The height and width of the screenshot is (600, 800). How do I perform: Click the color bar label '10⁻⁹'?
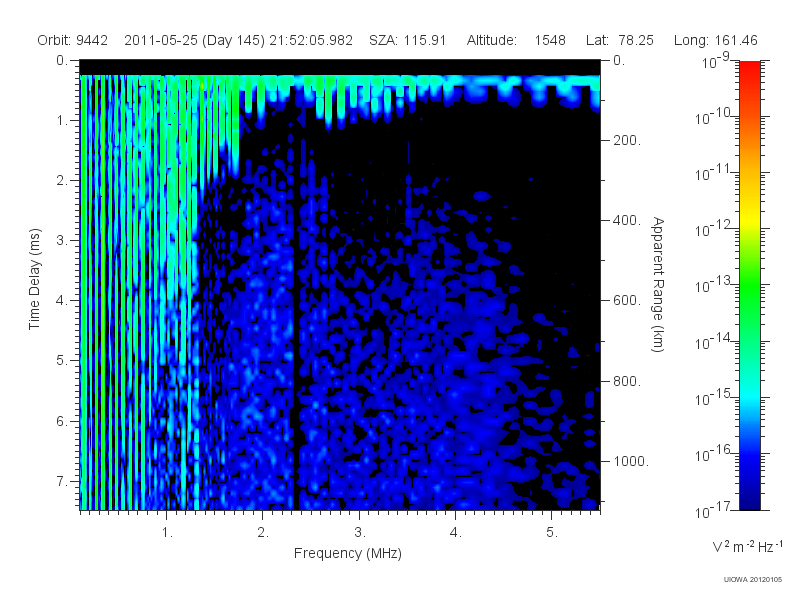pyautogui.click(x=716, y=61)
